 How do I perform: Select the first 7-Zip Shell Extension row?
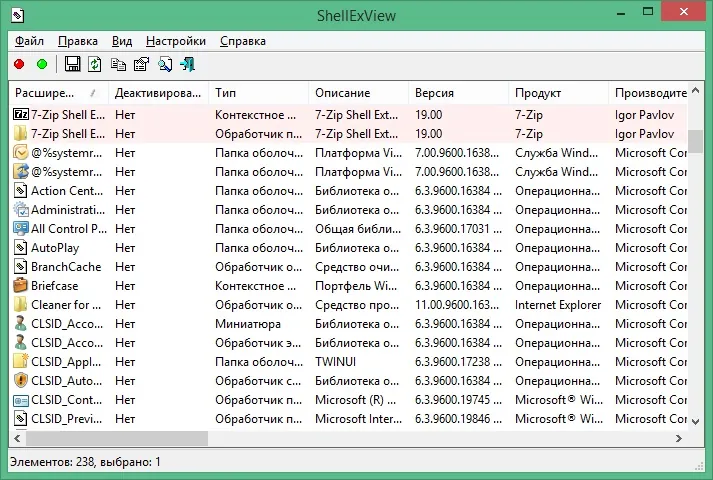pyautogui.click(x=348, y=115)
